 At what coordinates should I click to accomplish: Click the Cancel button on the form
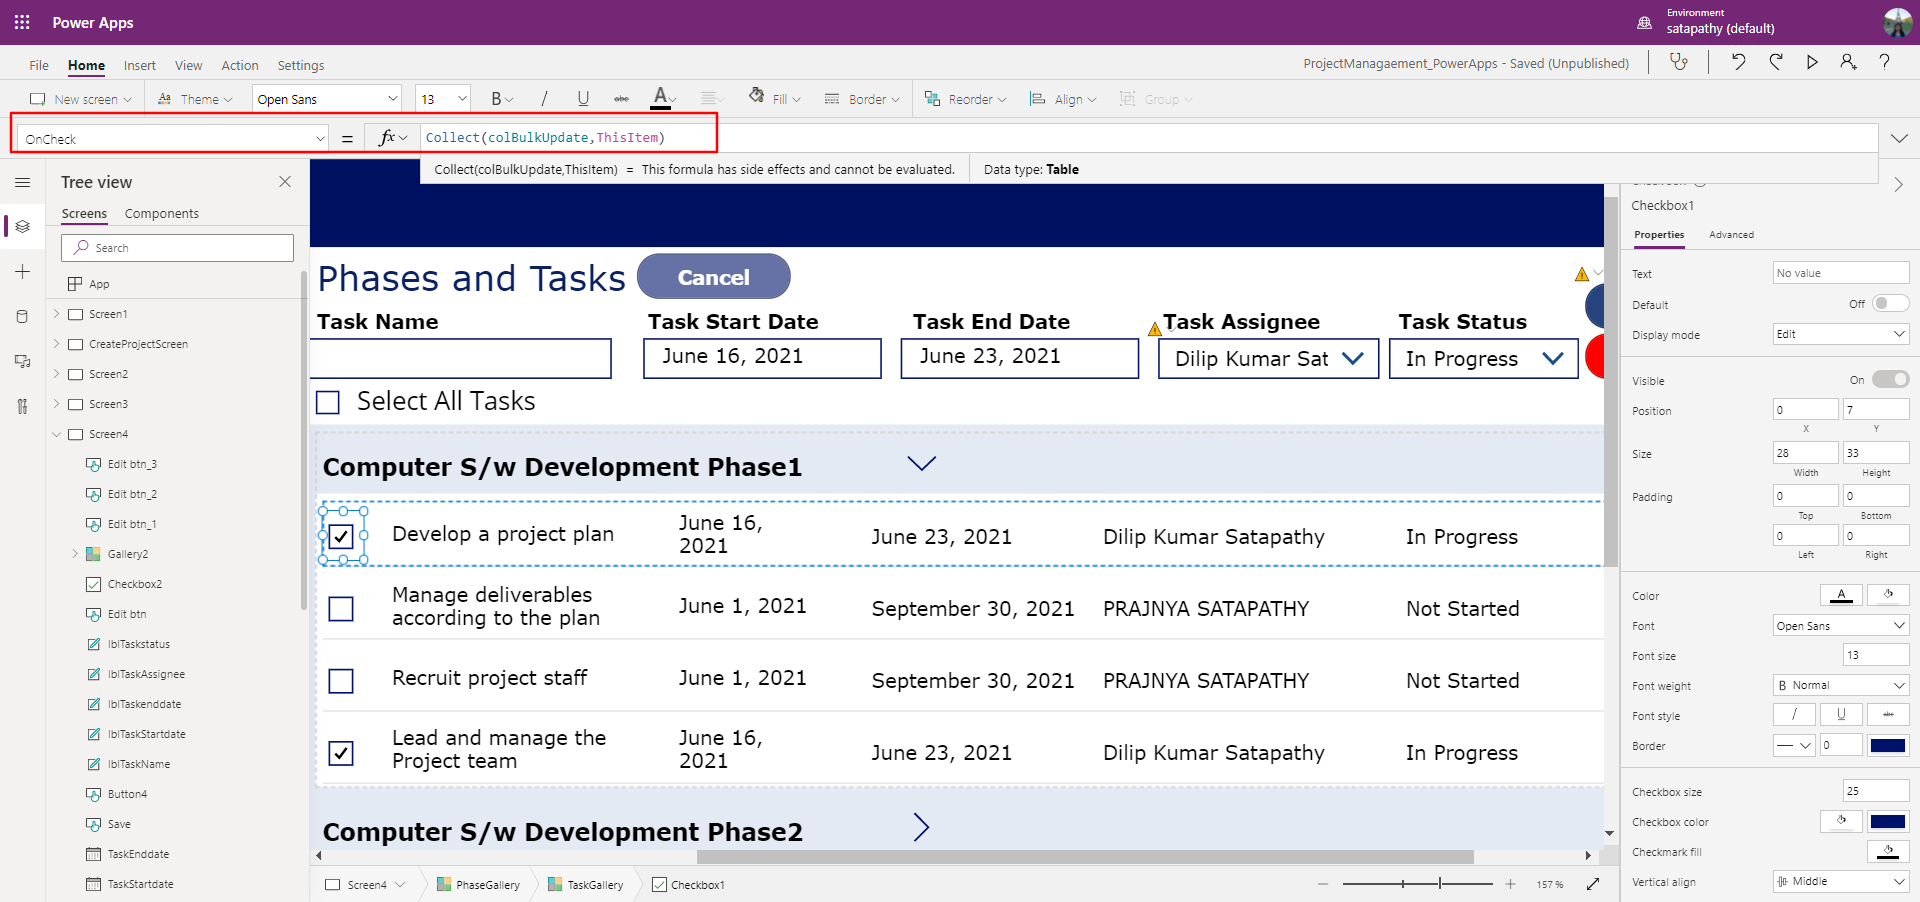click(x=713, y=277)
